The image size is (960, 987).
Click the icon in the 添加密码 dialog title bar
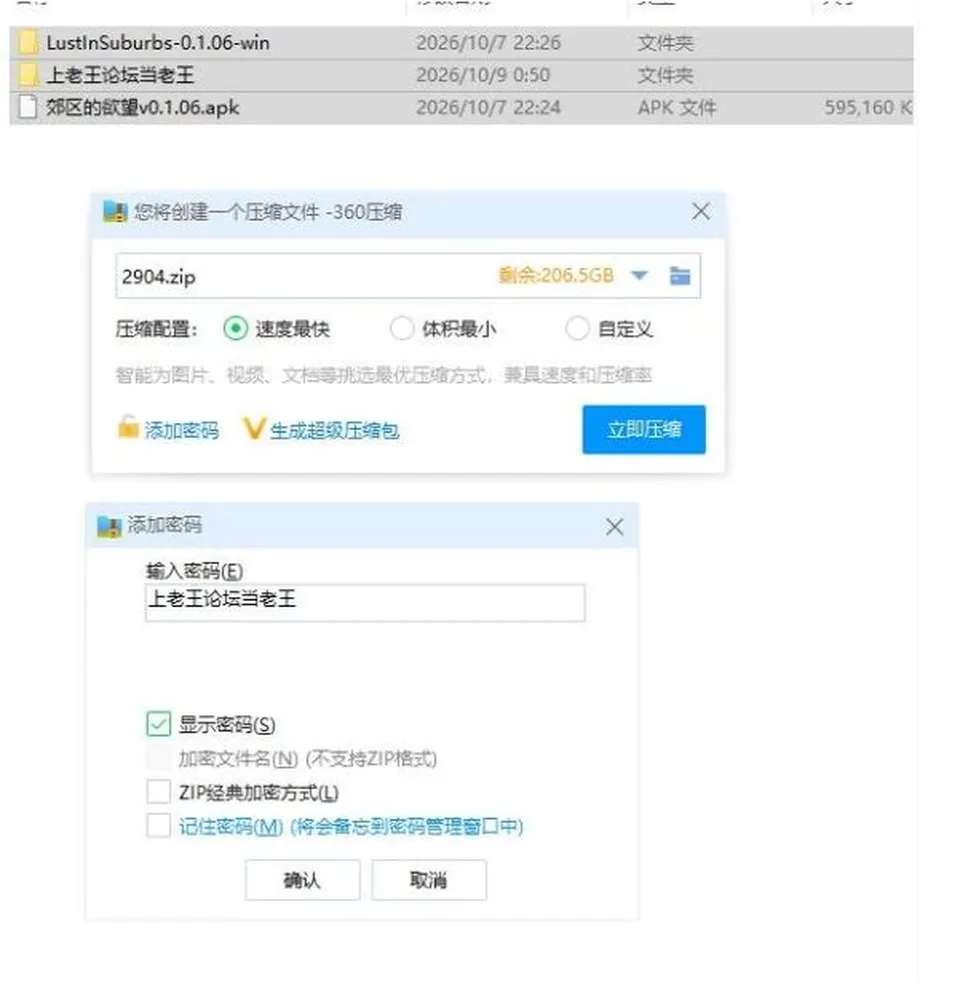point(109,526)
